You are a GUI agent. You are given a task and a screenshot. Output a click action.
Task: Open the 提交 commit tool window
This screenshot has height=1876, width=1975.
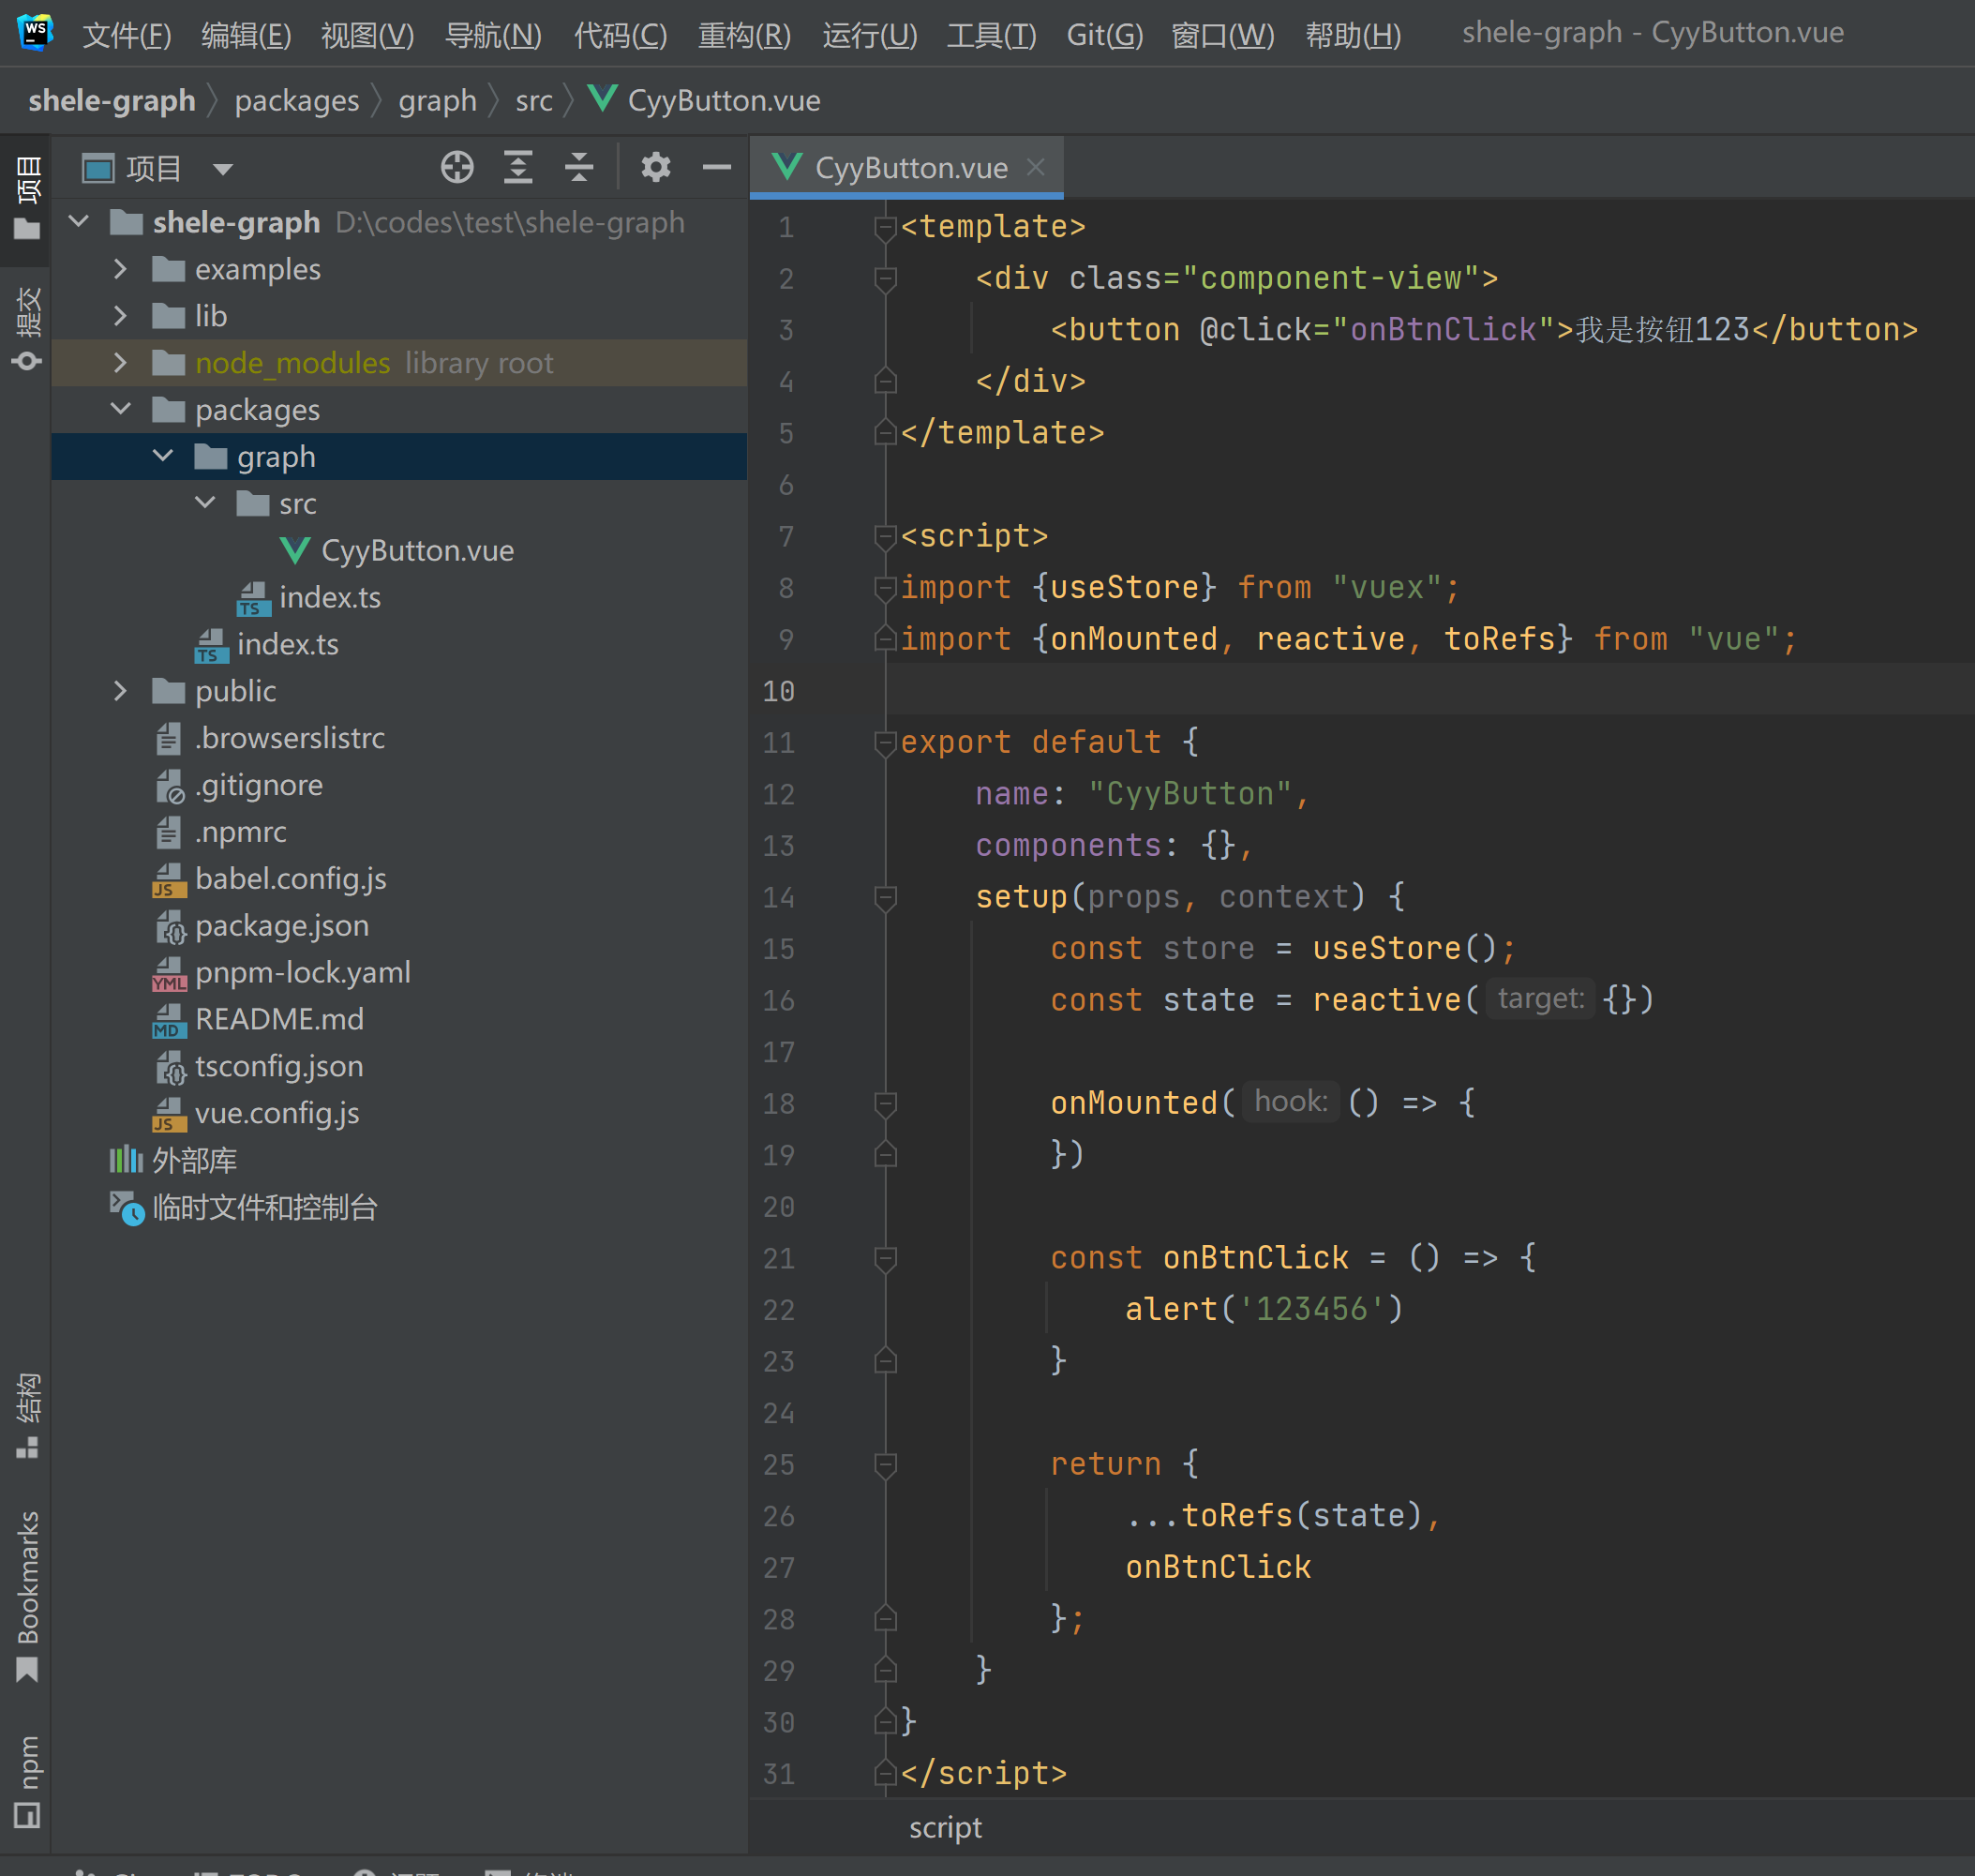pos(27,329)
